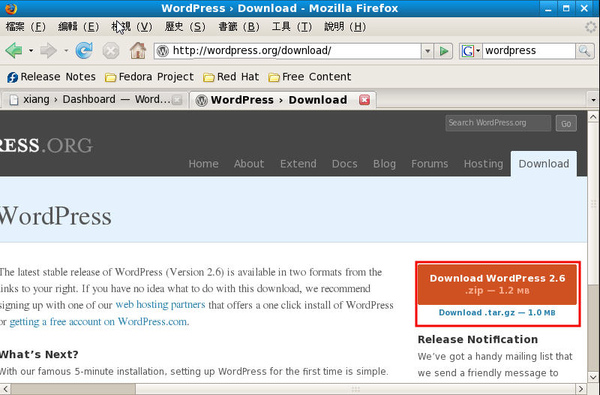Click the Search WordPress.org field
This screenshot has width=600, height=395.
pyautogui.click(x=498, y=123)
